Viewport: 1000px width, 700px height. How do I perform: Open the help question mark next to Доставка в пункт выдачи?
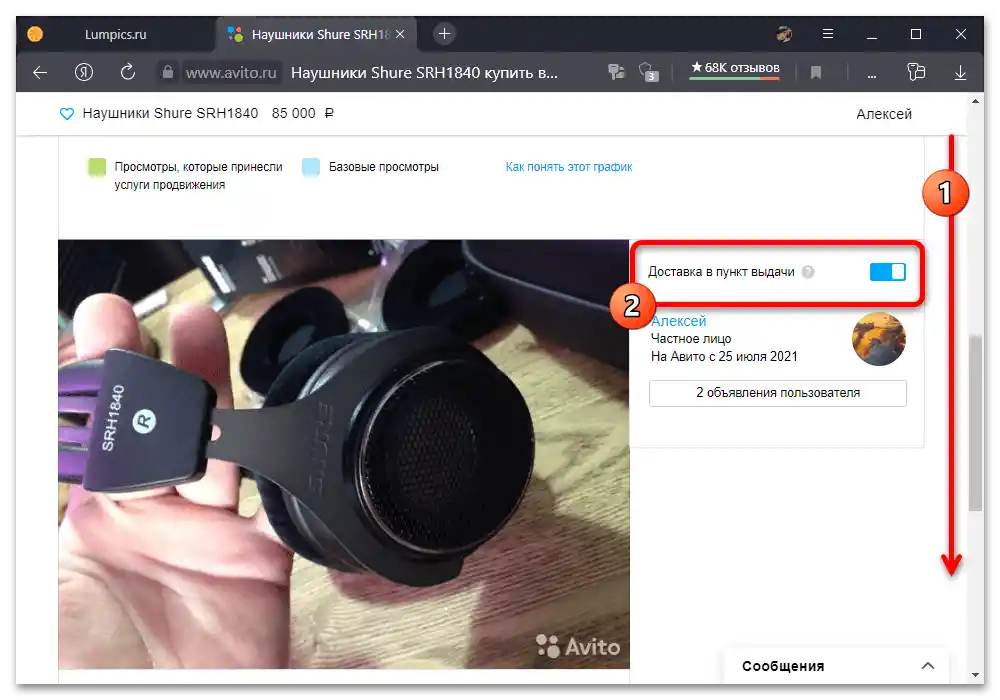808,272
